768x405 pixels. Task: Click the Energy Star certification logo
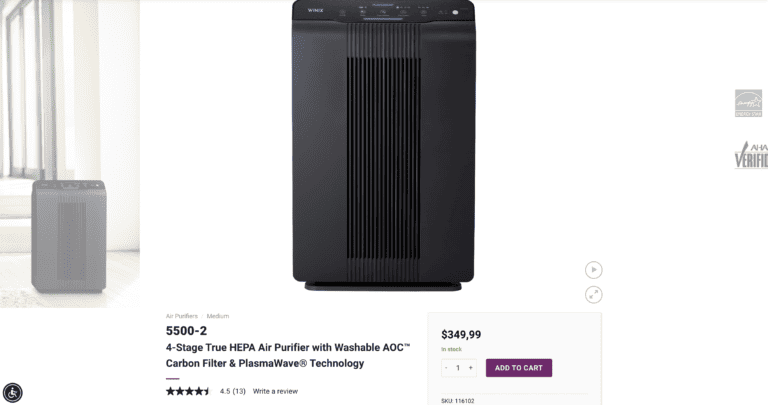pyautogui.click(x=748, y=103)
